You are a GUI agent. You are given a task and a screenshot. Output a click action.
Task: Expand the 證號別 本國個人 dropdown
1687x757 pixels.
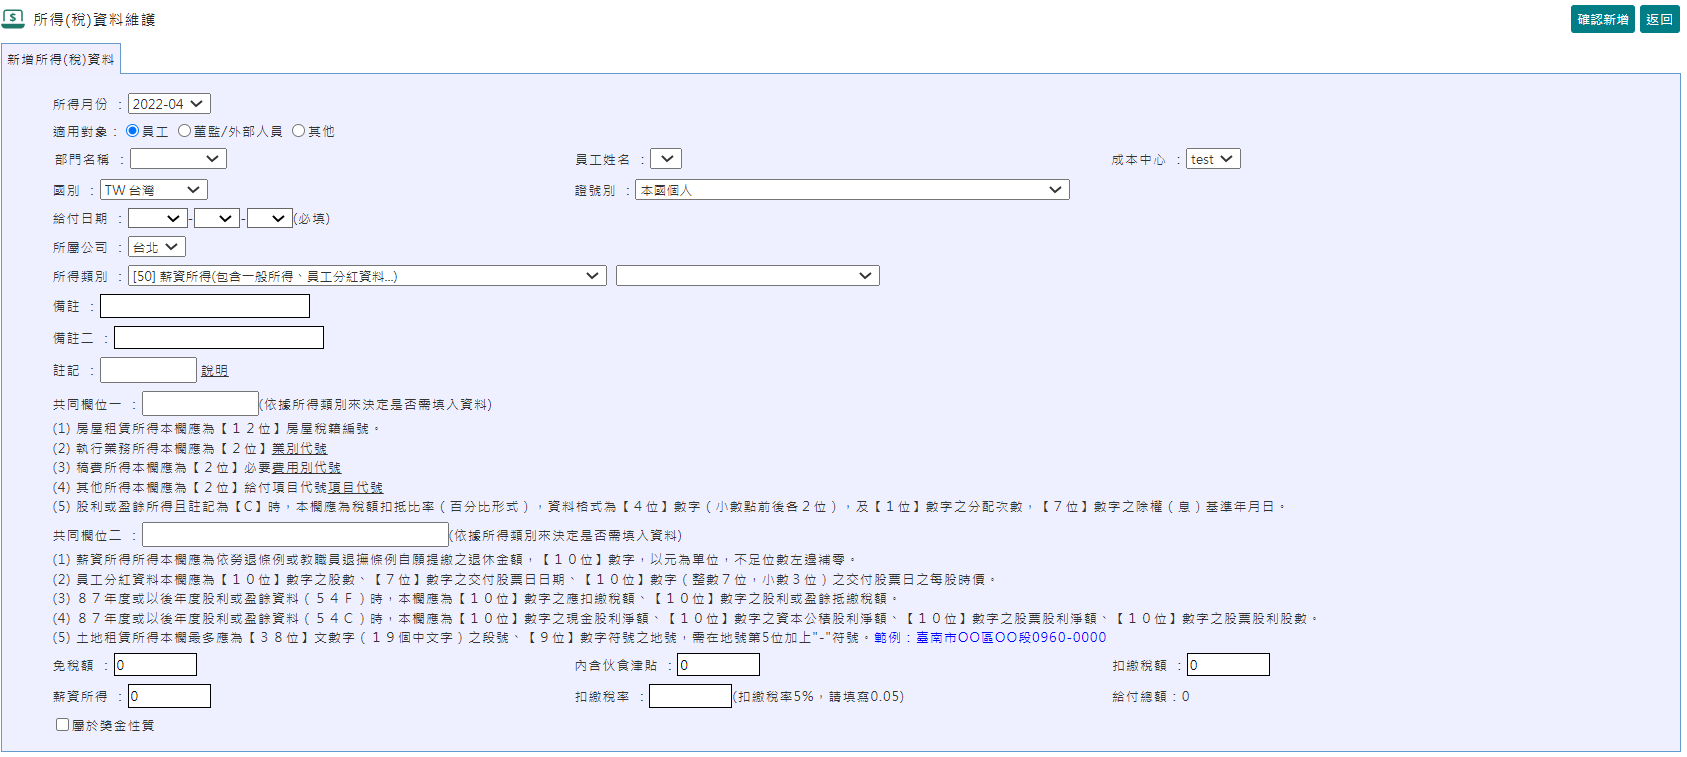(x=851, y=190)
